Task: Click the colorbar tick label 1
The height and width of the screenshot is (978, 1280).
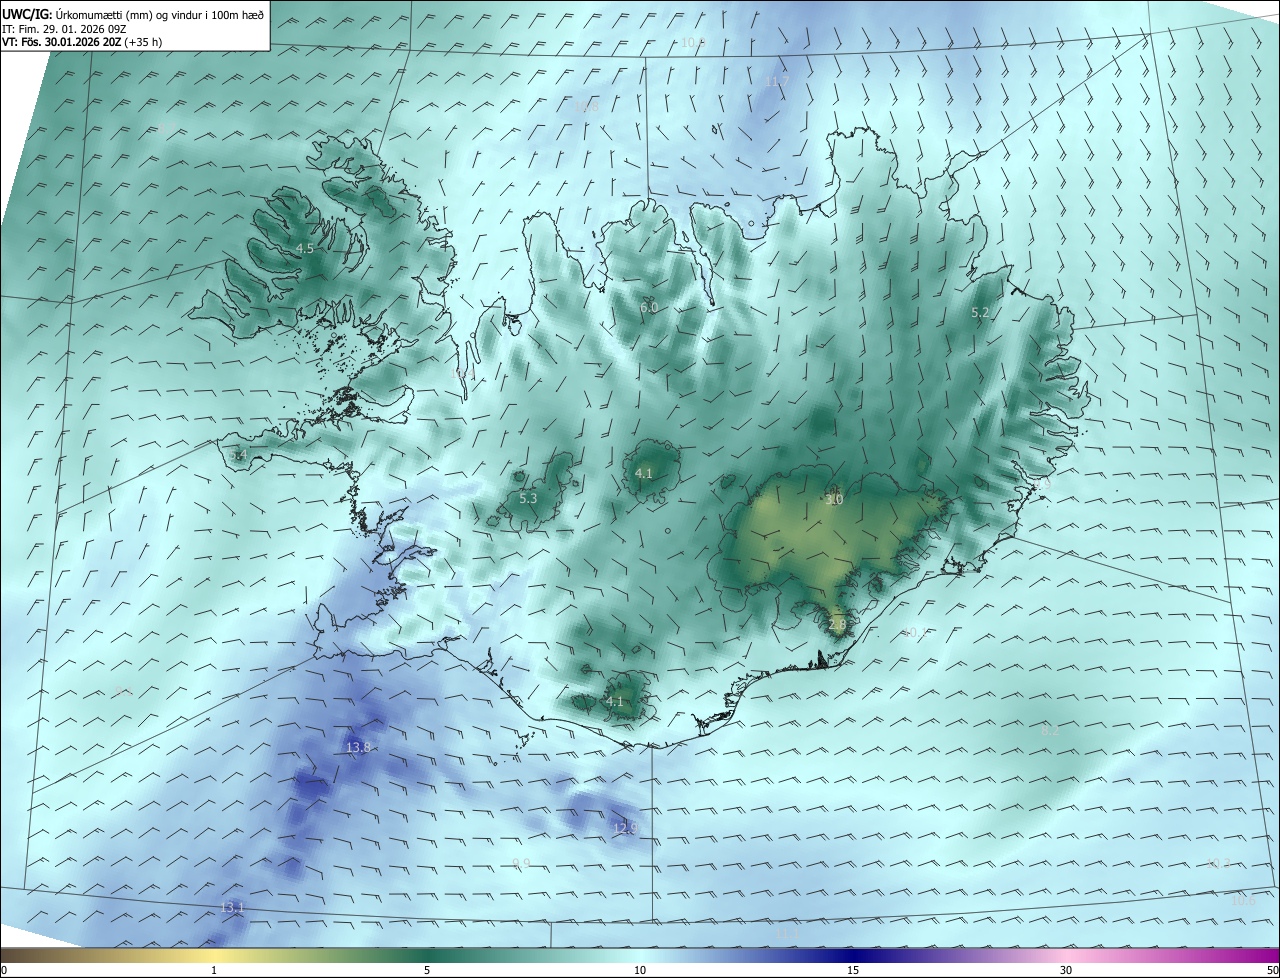Action: coord(215,970)
